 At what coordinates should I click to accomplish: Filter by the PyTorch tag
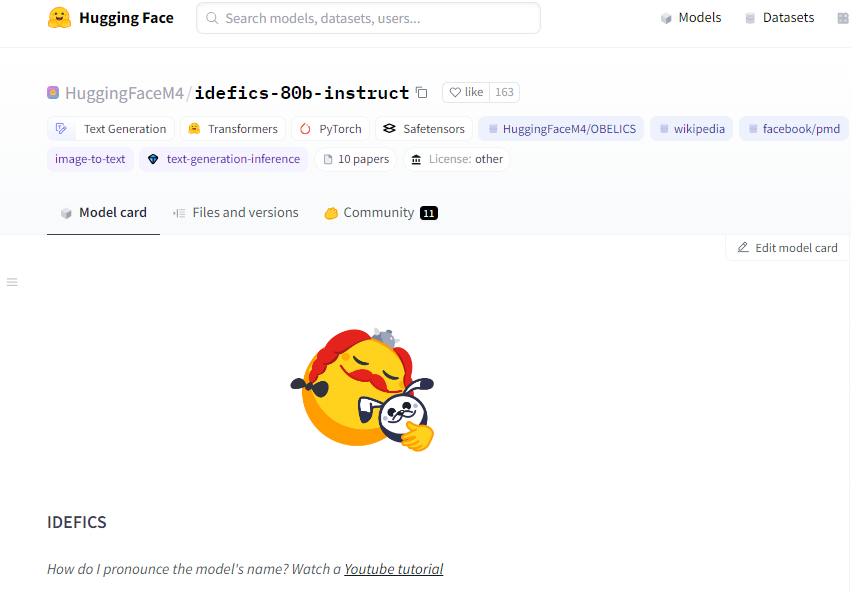pos(331,129)
